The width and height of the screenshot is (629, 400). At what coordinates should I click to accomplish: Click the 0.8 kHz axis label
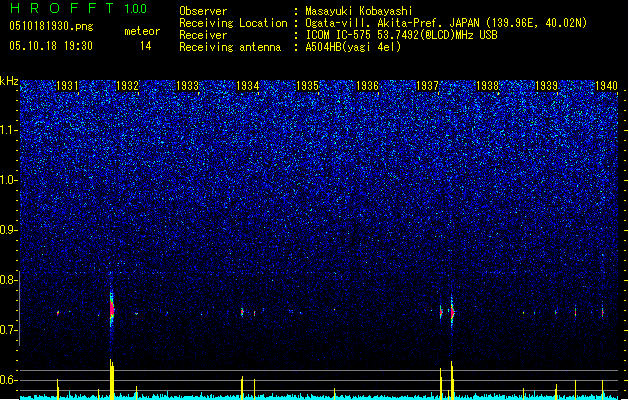(x=9, y=280)
